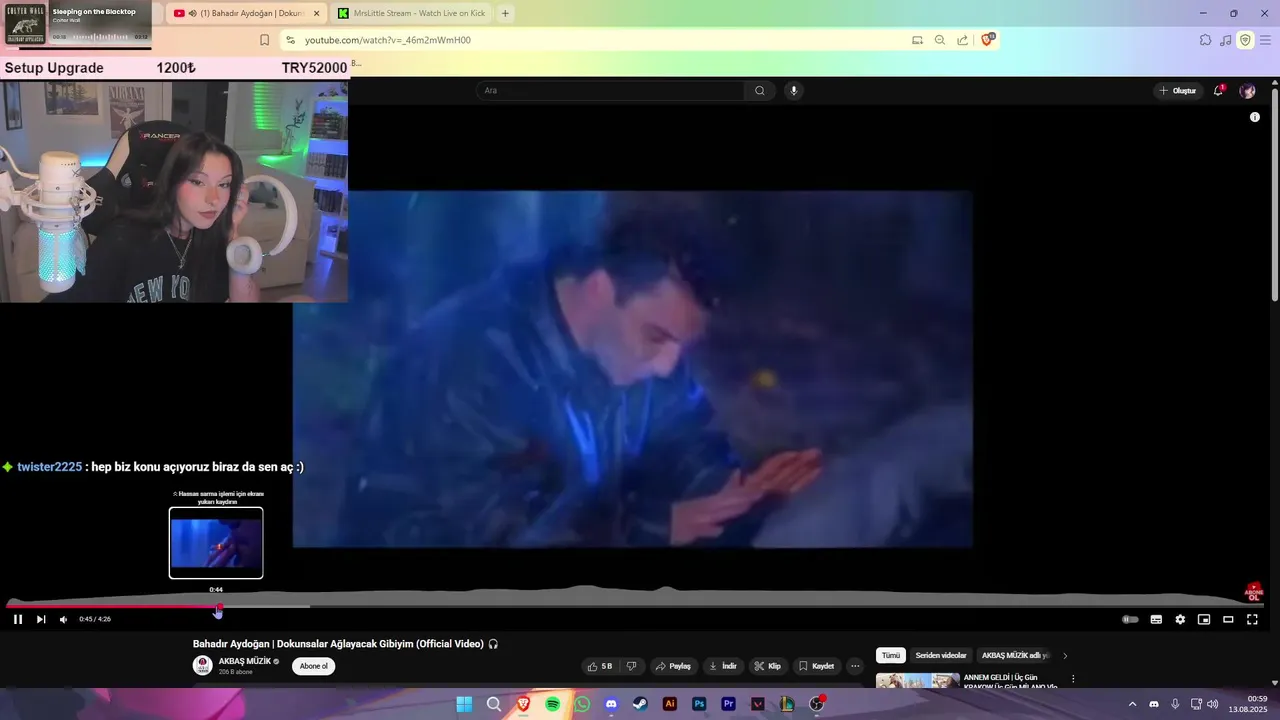
Task: Start voice search with microphone
Action: (794, 90)
